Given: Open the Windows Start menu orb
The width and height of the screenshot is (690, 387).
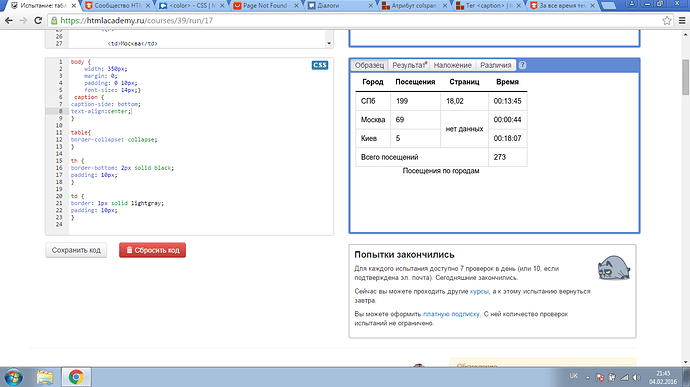Looking at the screenshot, I should [13, 377].
